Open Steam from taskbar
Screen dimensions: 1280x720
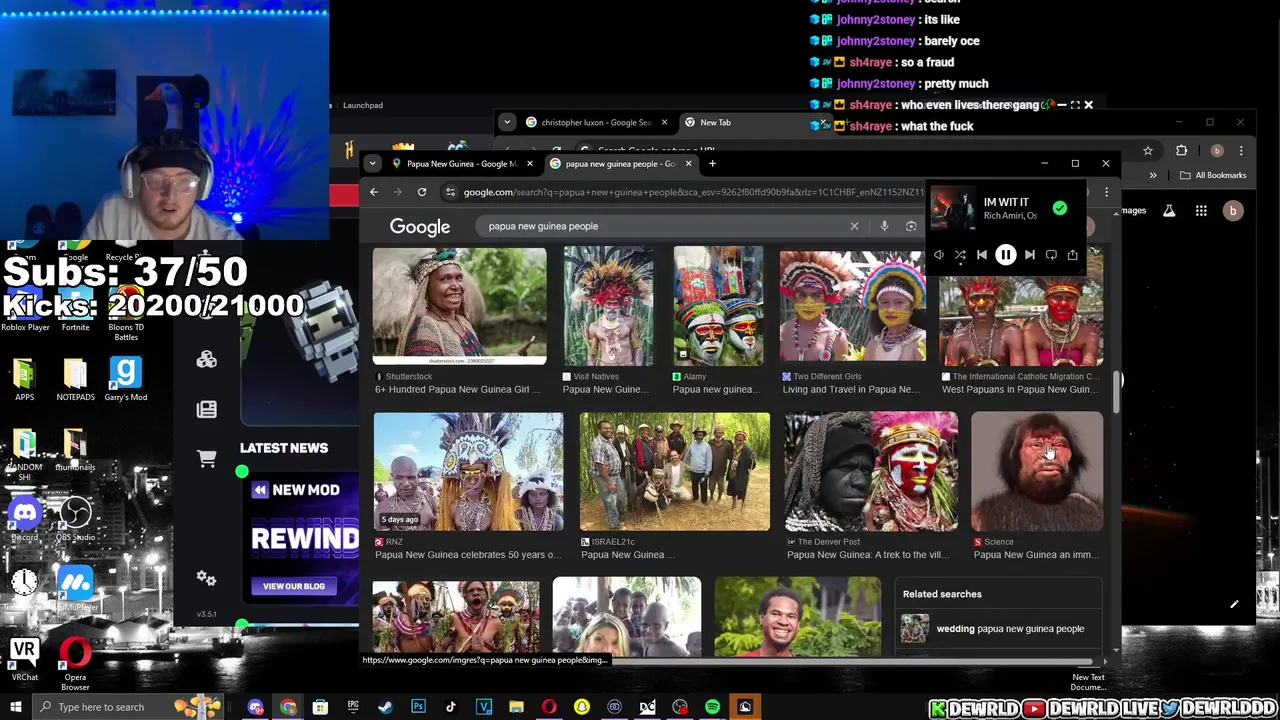(385, 707)
